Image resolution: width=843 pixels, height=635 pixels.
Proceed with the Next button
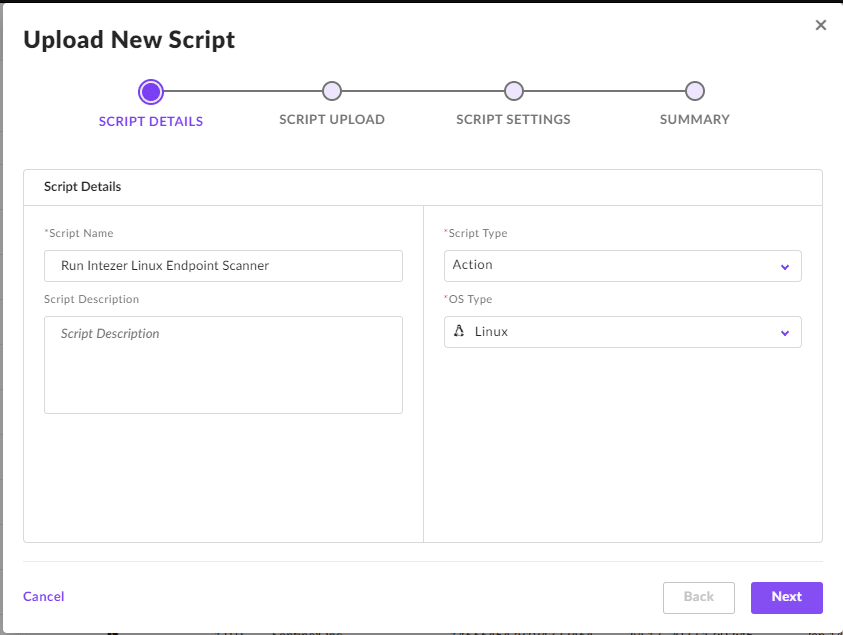[x=786, y=597]
